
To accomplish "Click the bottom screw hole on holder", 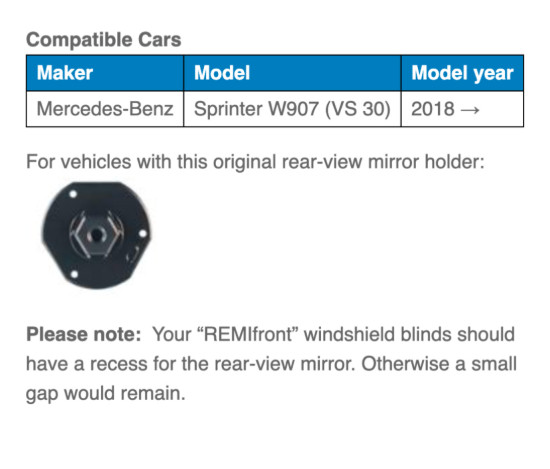I will point(74,274).
